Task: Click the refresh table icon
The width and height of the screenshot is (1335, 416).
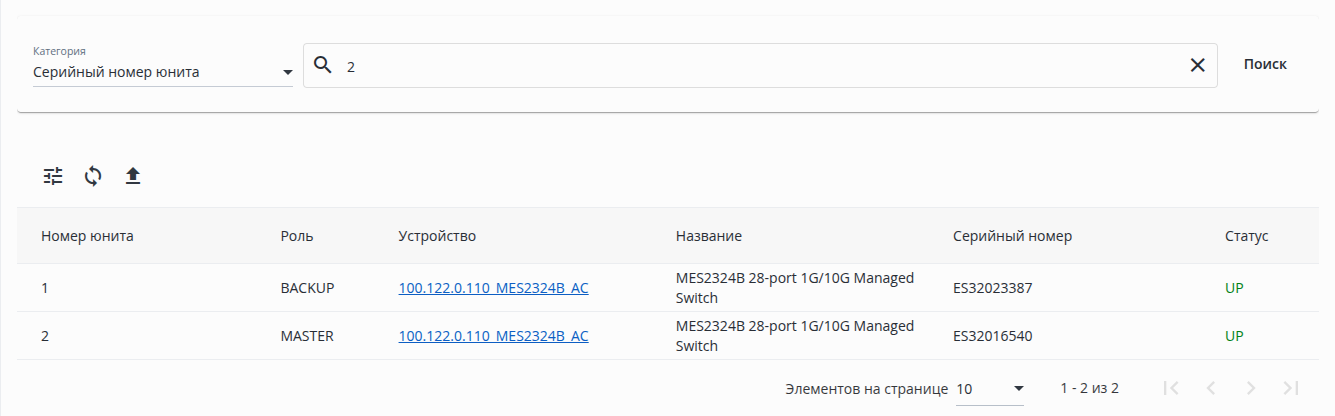Action: click(x=93, y=176)
